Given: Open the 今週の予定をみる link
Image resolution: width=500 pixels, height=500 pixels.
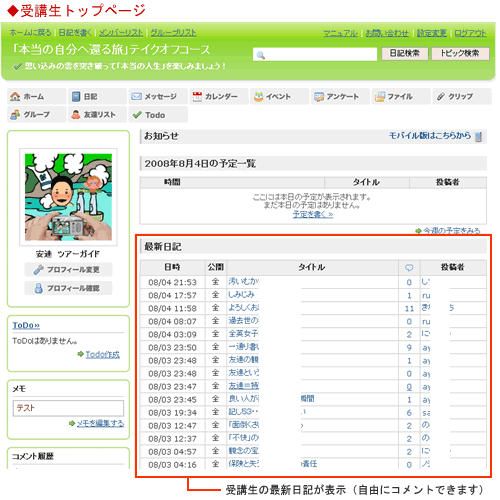Looking at the screenshot, I should pos(452,231).
